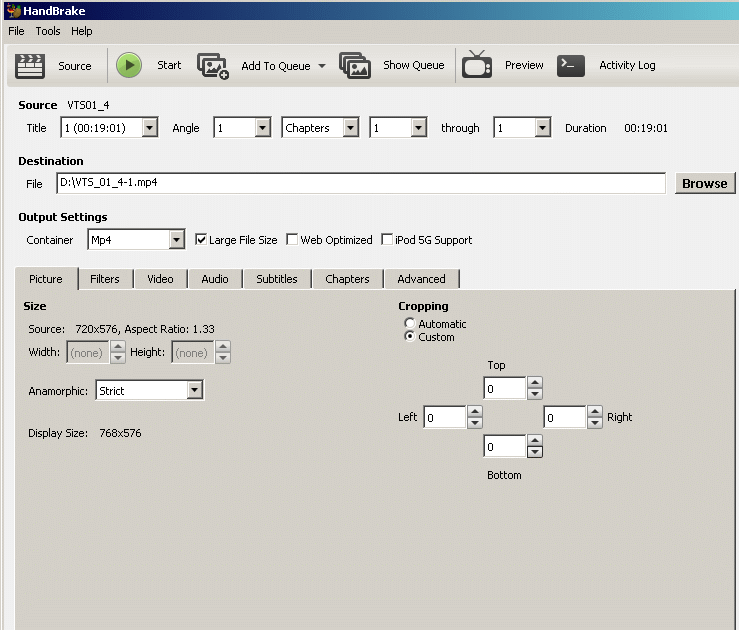739x630 pixels.
Task: Increase the Left crop value
Action: tap(475, 411)
